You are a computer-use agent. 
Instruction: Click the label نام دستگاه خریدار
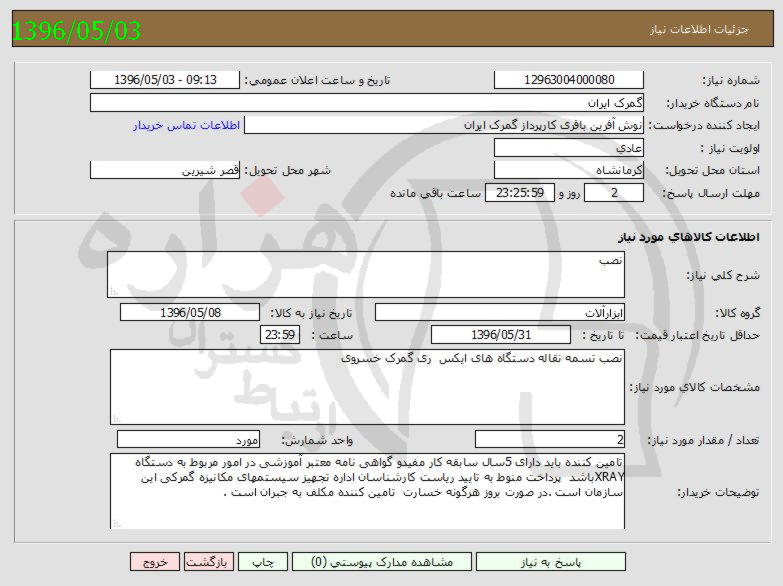(713, 103)
